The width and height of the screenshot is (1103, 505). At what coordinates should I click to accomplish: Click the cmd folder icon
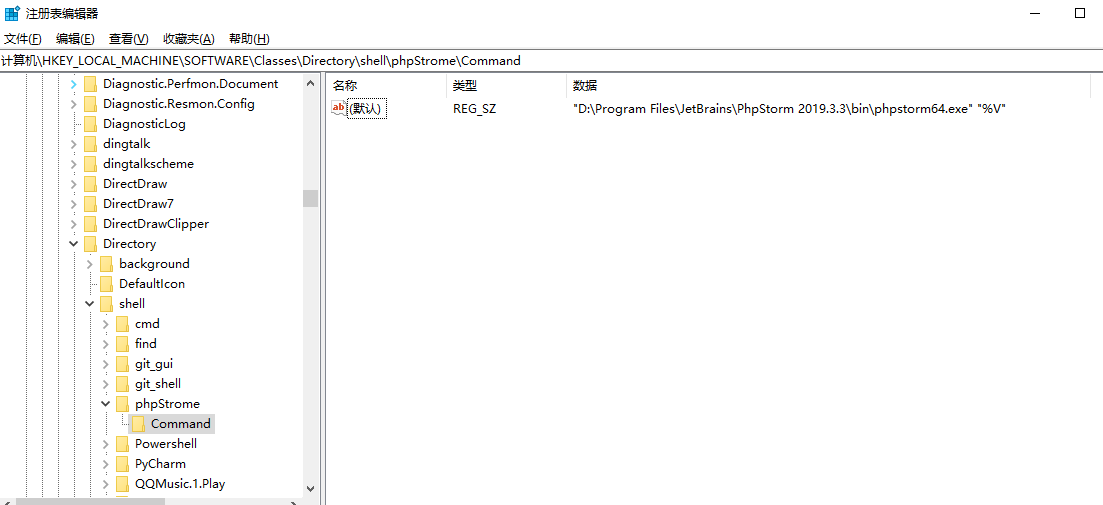pyautogui.click(x=122, y=324)
